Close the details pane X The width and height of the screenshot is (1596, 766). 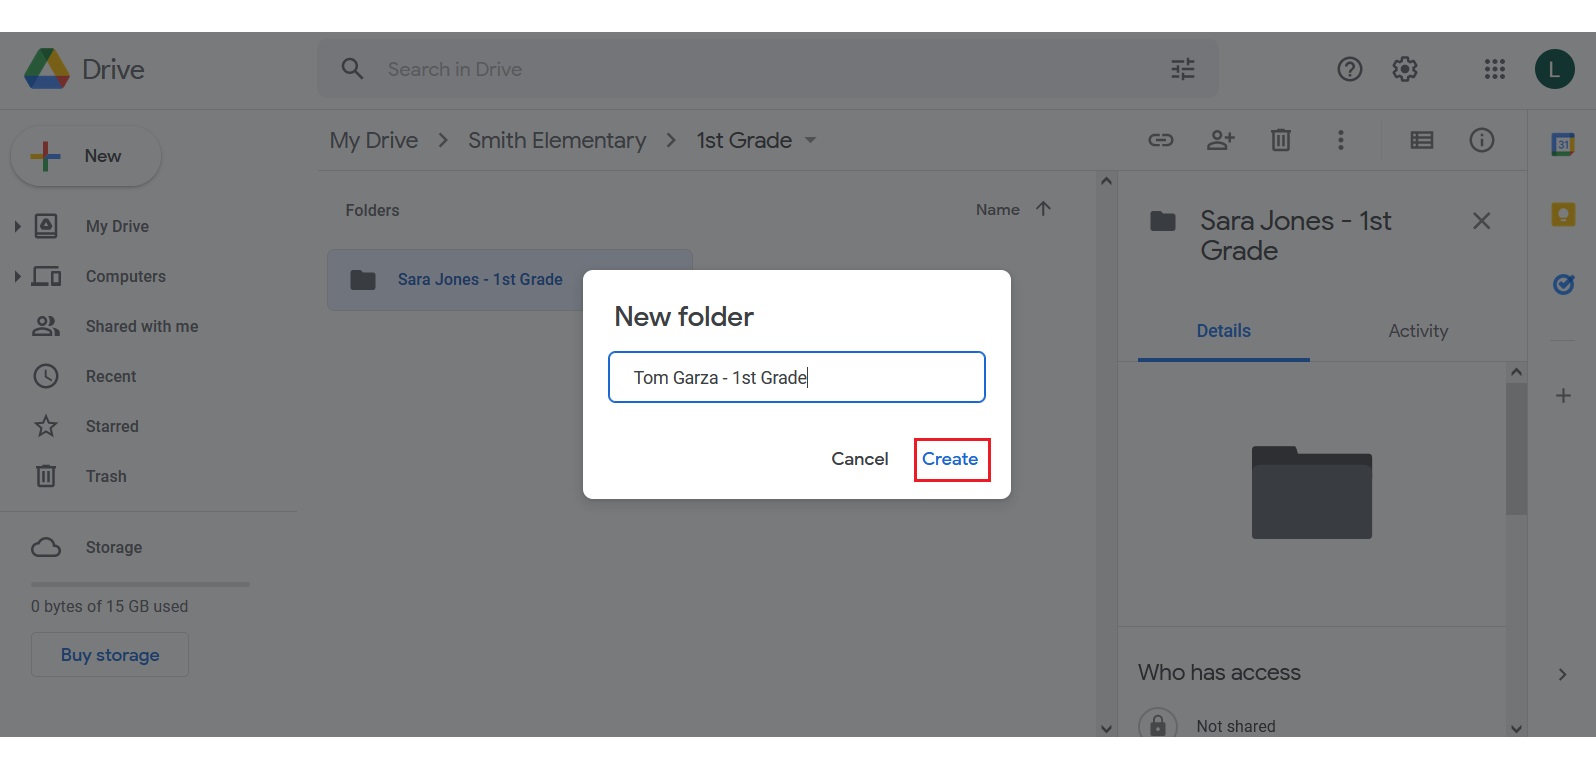click(x=1482, y=221)
